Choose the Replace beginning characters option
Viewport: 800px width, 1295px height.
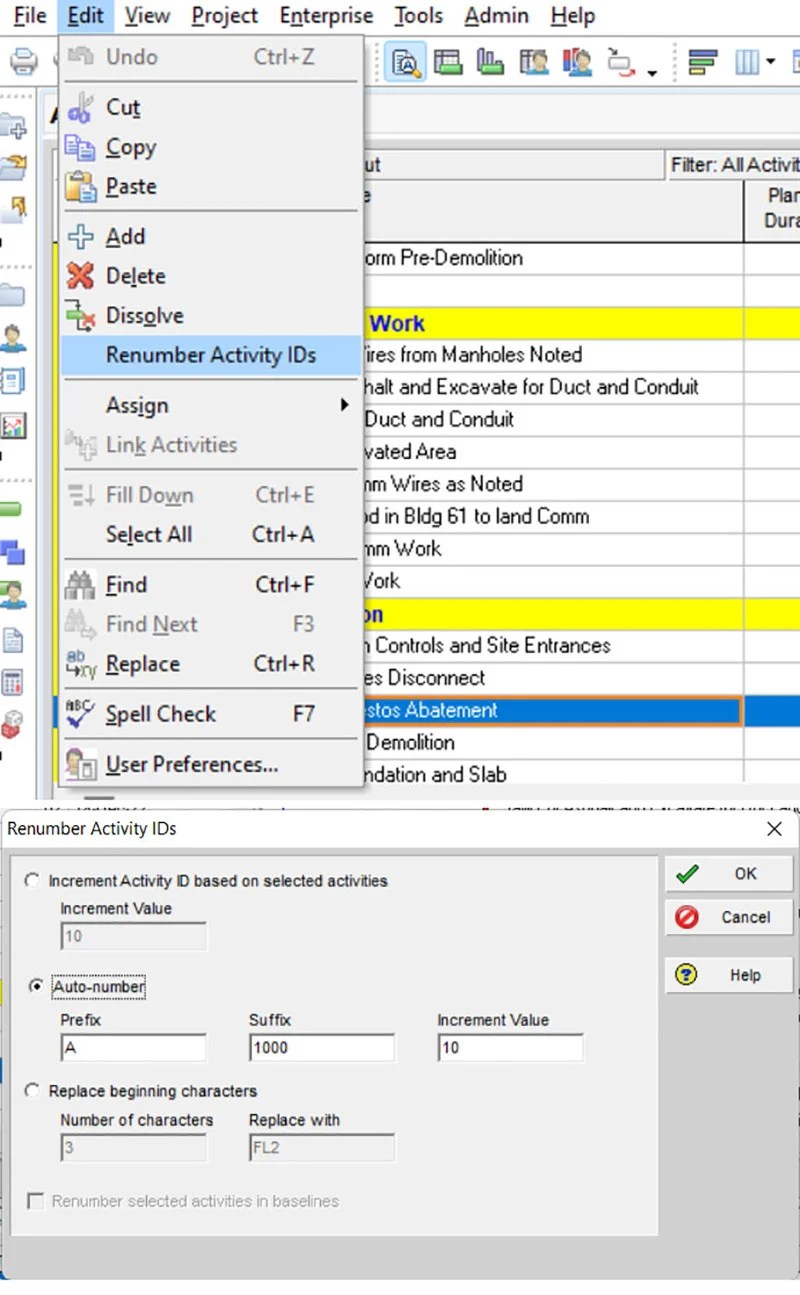[32, 1091]
